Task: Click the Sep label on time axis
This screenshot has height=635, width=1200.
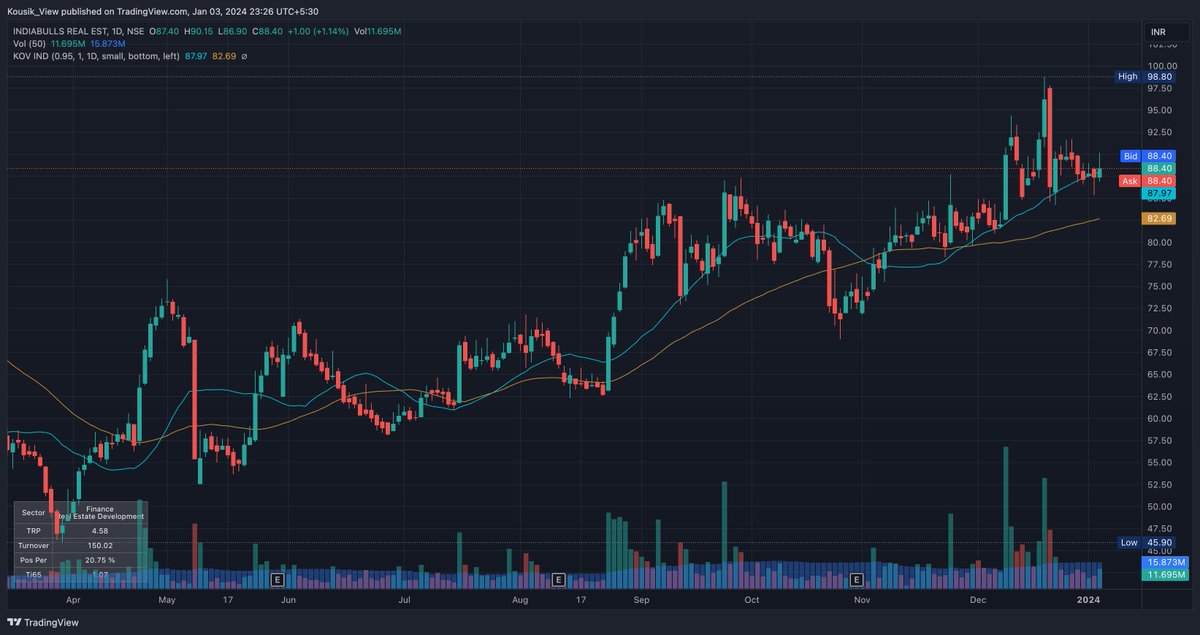Action: 642,600
